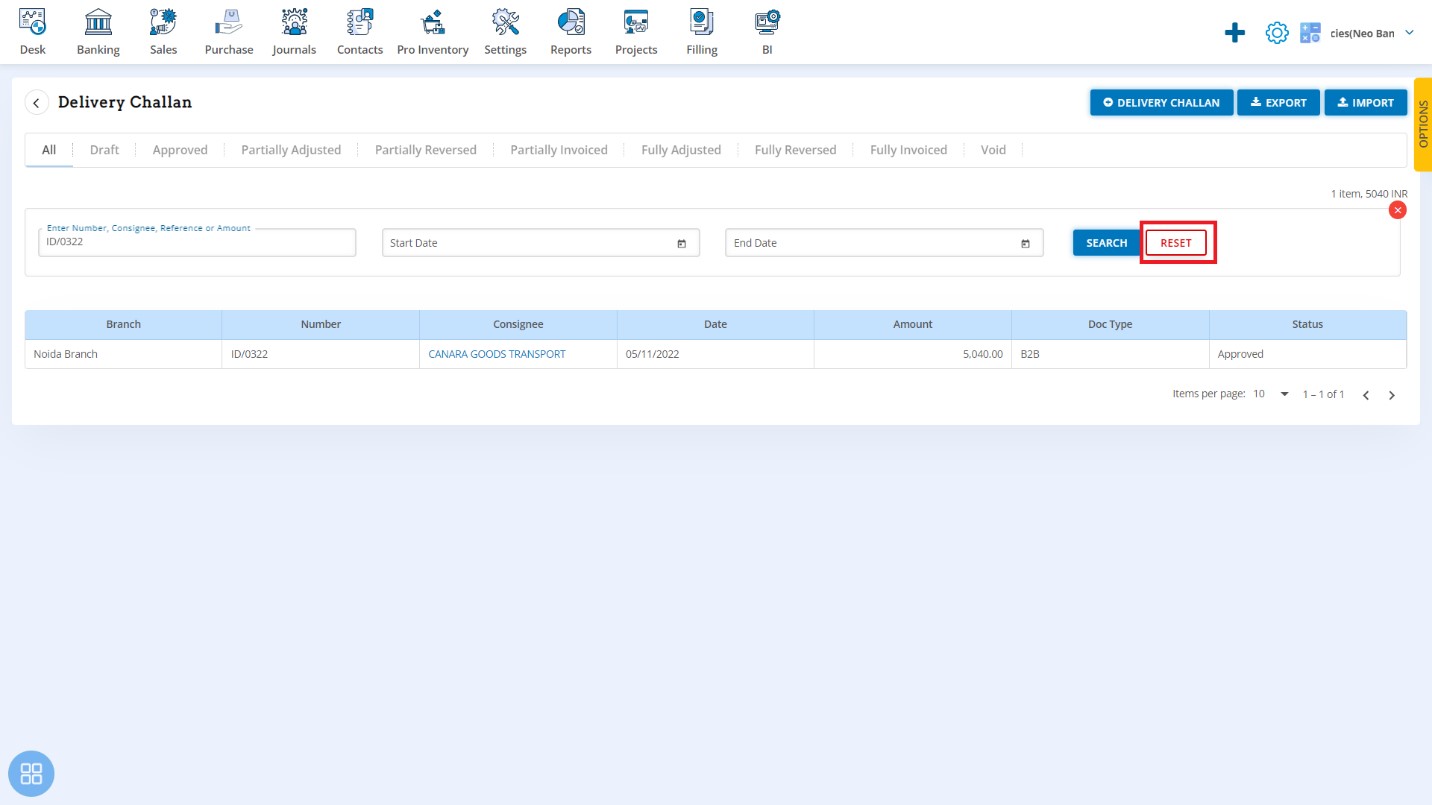This screenshot has height=805, width=1432.
Task: Expand the company name dropdown
Action: click(x=1409, y=33)
